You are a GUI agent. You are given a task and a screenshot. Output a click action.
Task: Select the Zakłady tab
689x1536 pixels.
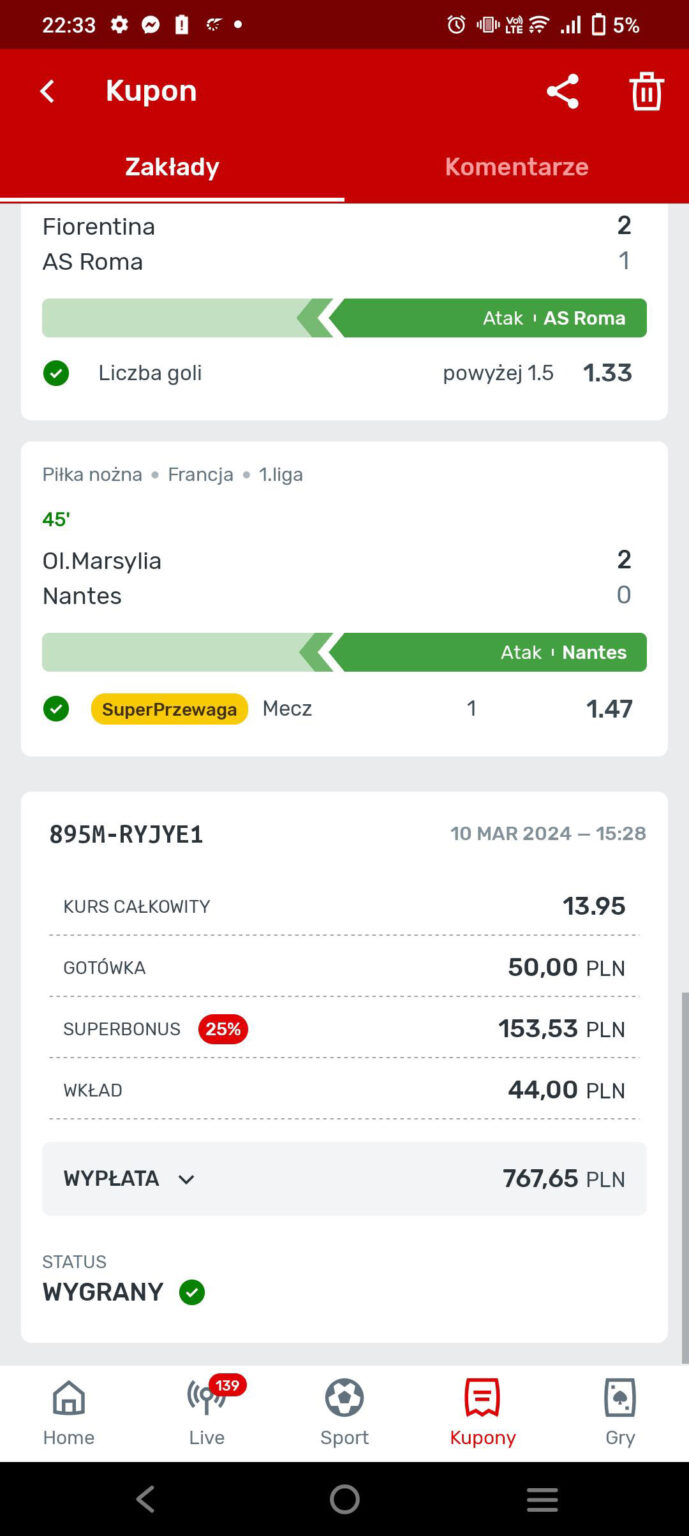pyautogui.click(x=172, y=167)
